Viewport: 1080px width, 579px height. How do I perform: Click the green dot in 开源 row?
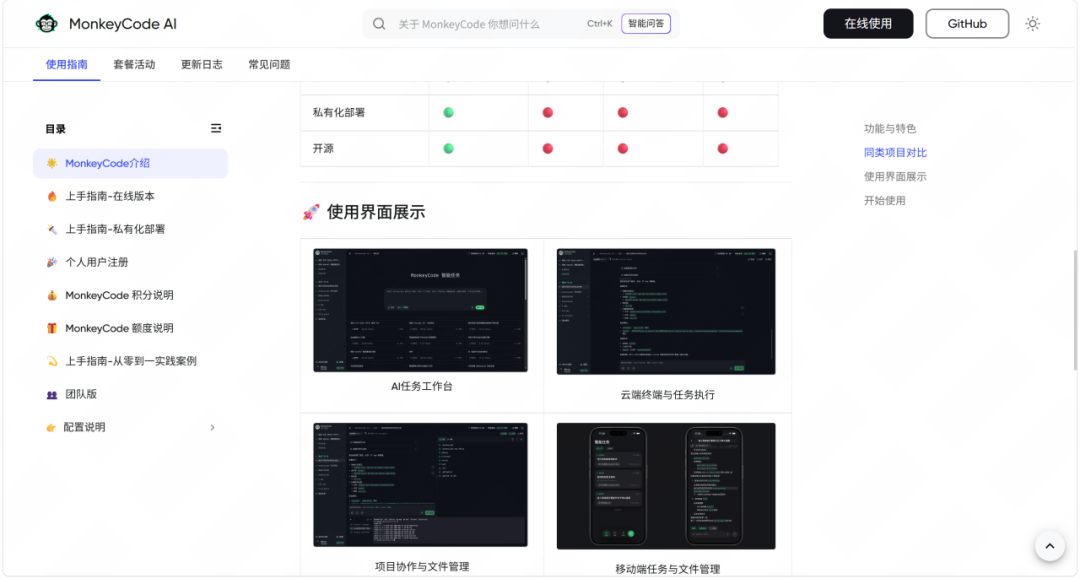448,148
